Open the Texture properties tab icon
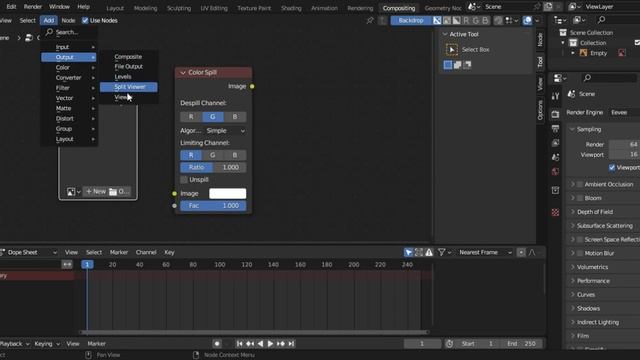This screenshot has width=640, height=360. click(555, 212)
